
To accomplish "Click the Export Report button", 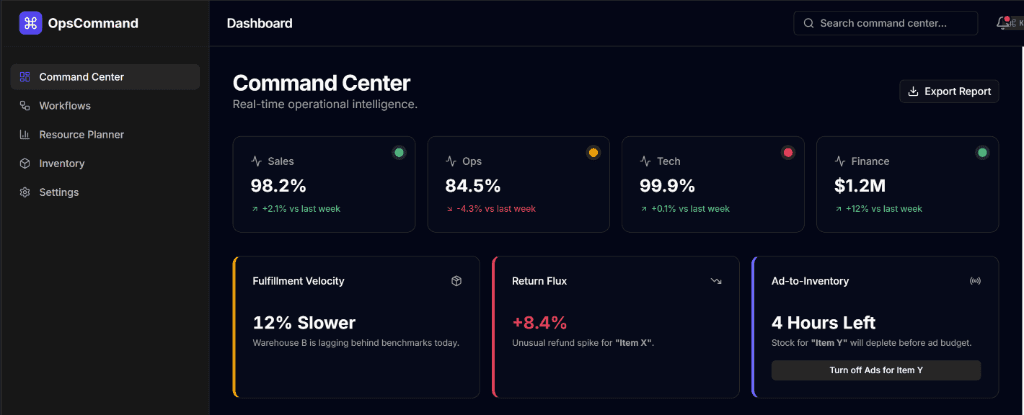I will (949, 91).
